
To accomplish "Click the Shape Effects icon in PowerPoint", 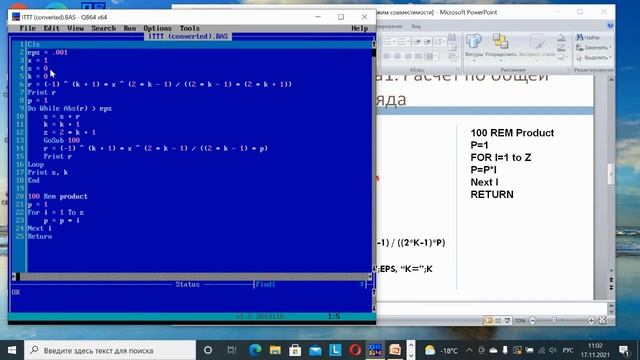I will coord(562,57).
